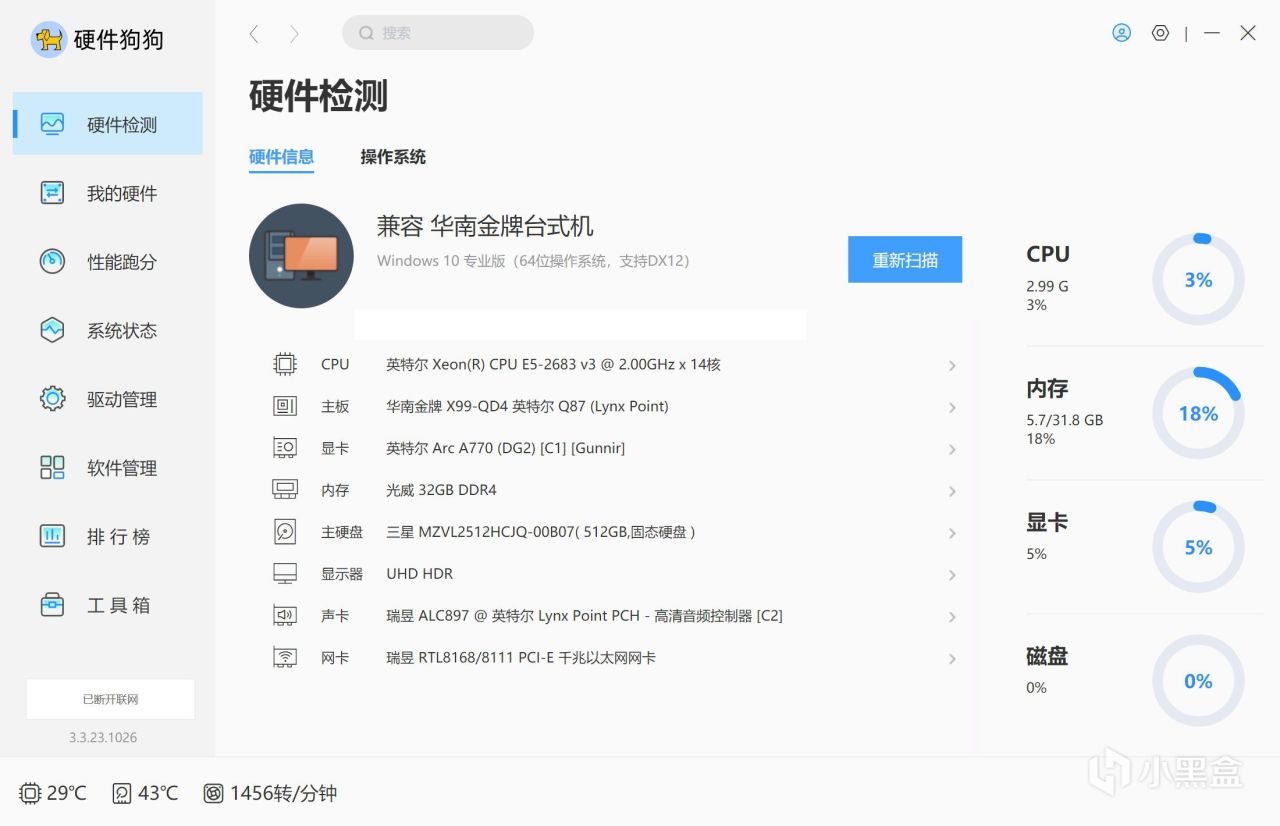This screenshot has height=826, width=1280.
Task: Click the CPU 3% usage ring
Action: pos(1198,280)
